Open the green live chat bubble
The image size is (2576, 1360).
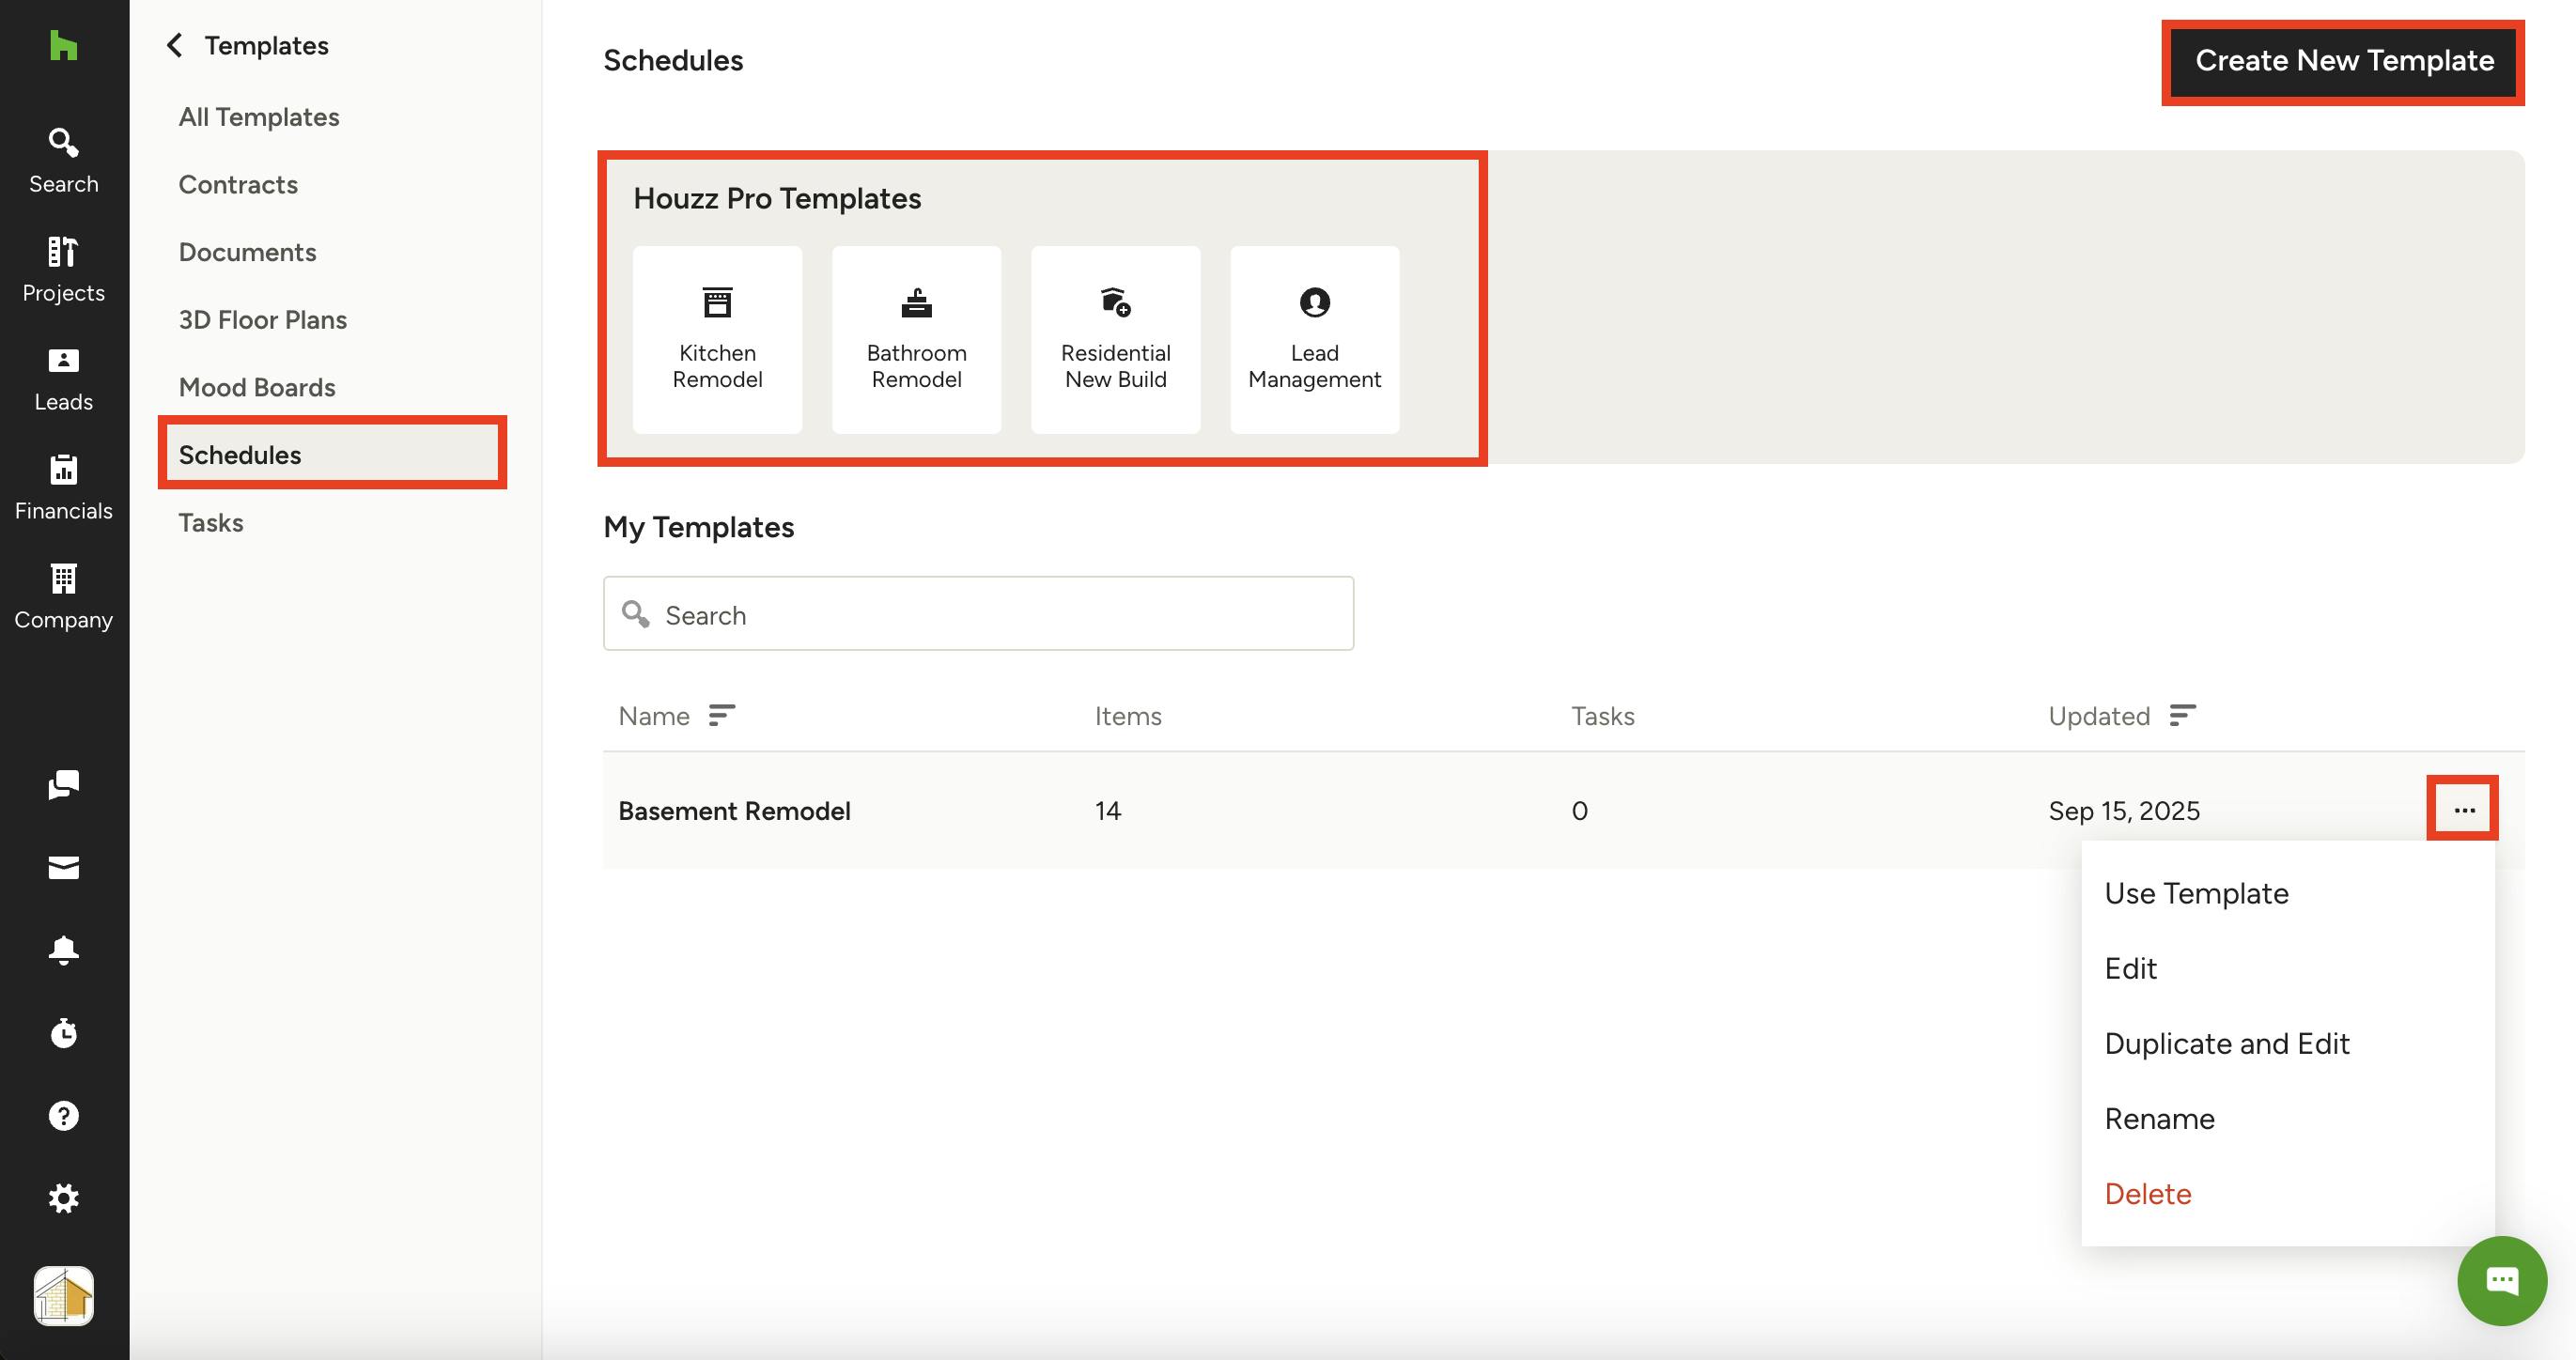(2501, 1280)
